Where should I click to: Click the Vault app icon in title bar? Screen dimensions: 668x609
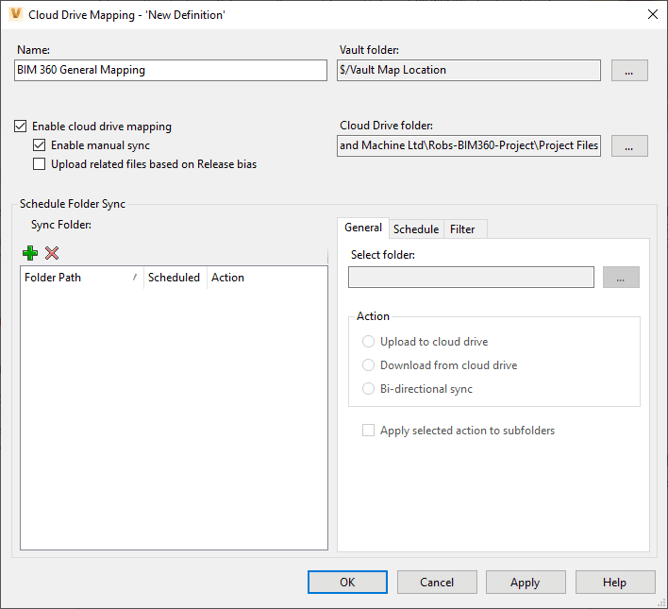(16, 14)
